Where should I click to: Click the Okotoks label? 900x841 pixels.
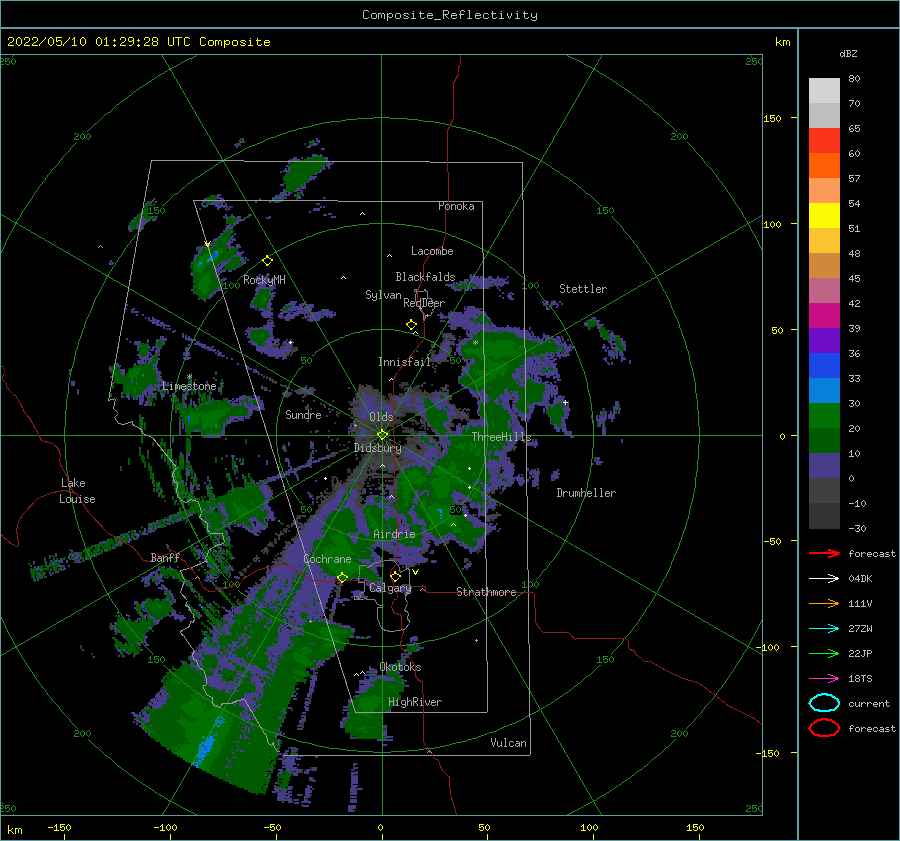click(x=400, y=667)
